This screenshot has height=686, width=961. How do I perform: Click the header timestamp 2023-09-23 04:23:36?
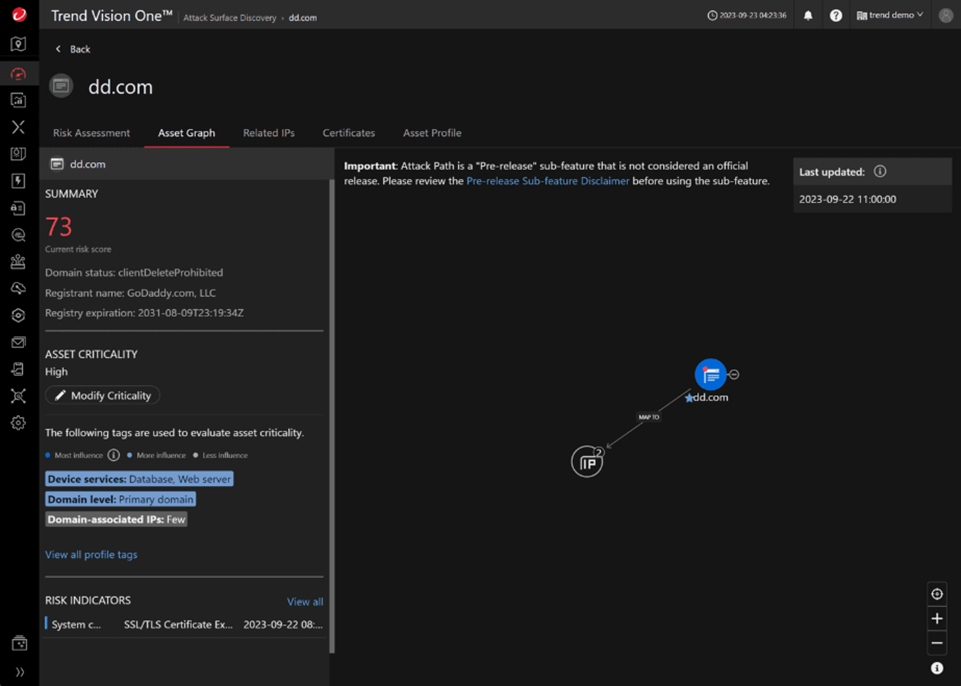click(747, 15)
